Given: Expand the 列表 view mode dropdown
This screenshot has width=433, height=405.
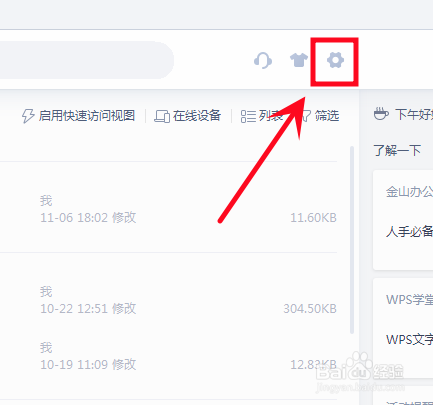Looking at the screenshot, I should click(x=262, y=116).
